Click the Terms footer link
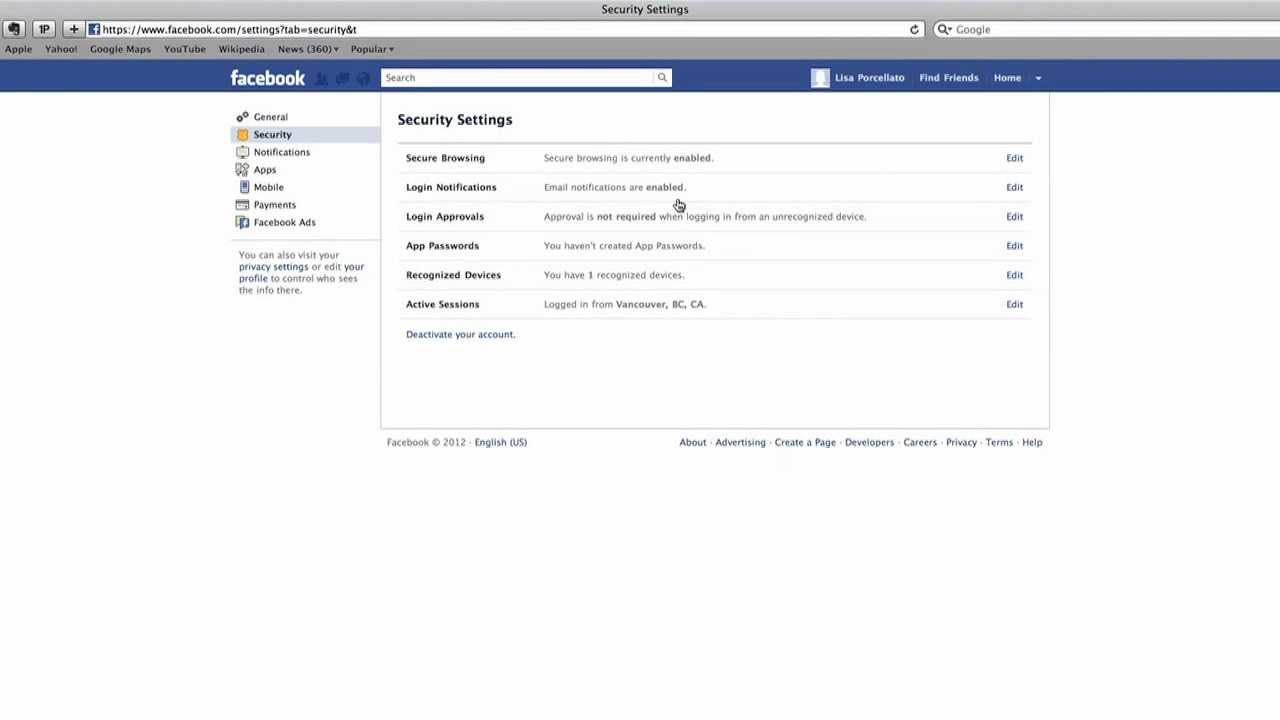Viewport: 1280px width, 720px height. 999,442
